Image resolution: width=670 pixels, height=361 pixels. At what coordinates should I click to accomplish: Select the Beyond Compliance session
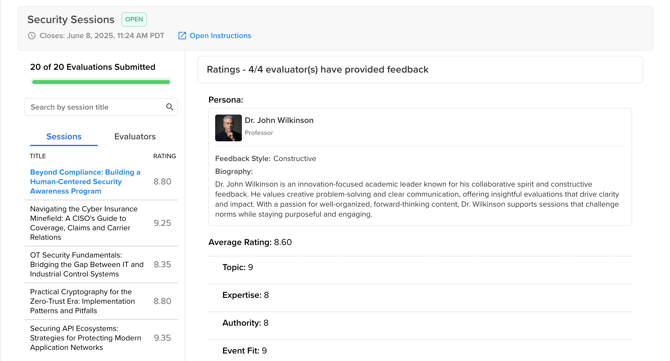click(85, 182)
